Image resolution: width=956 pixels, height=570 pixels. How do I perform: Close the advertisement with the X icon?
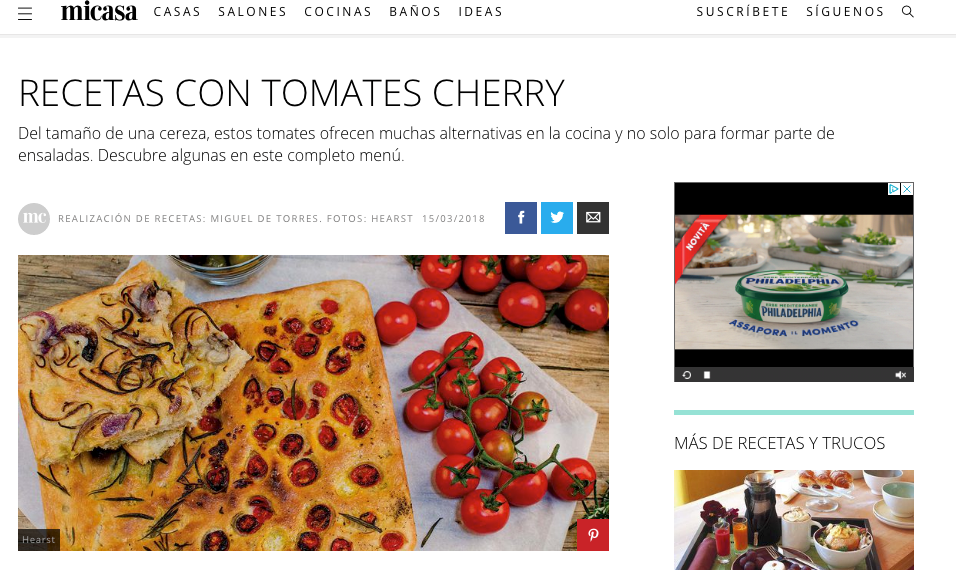coord(907,189)
